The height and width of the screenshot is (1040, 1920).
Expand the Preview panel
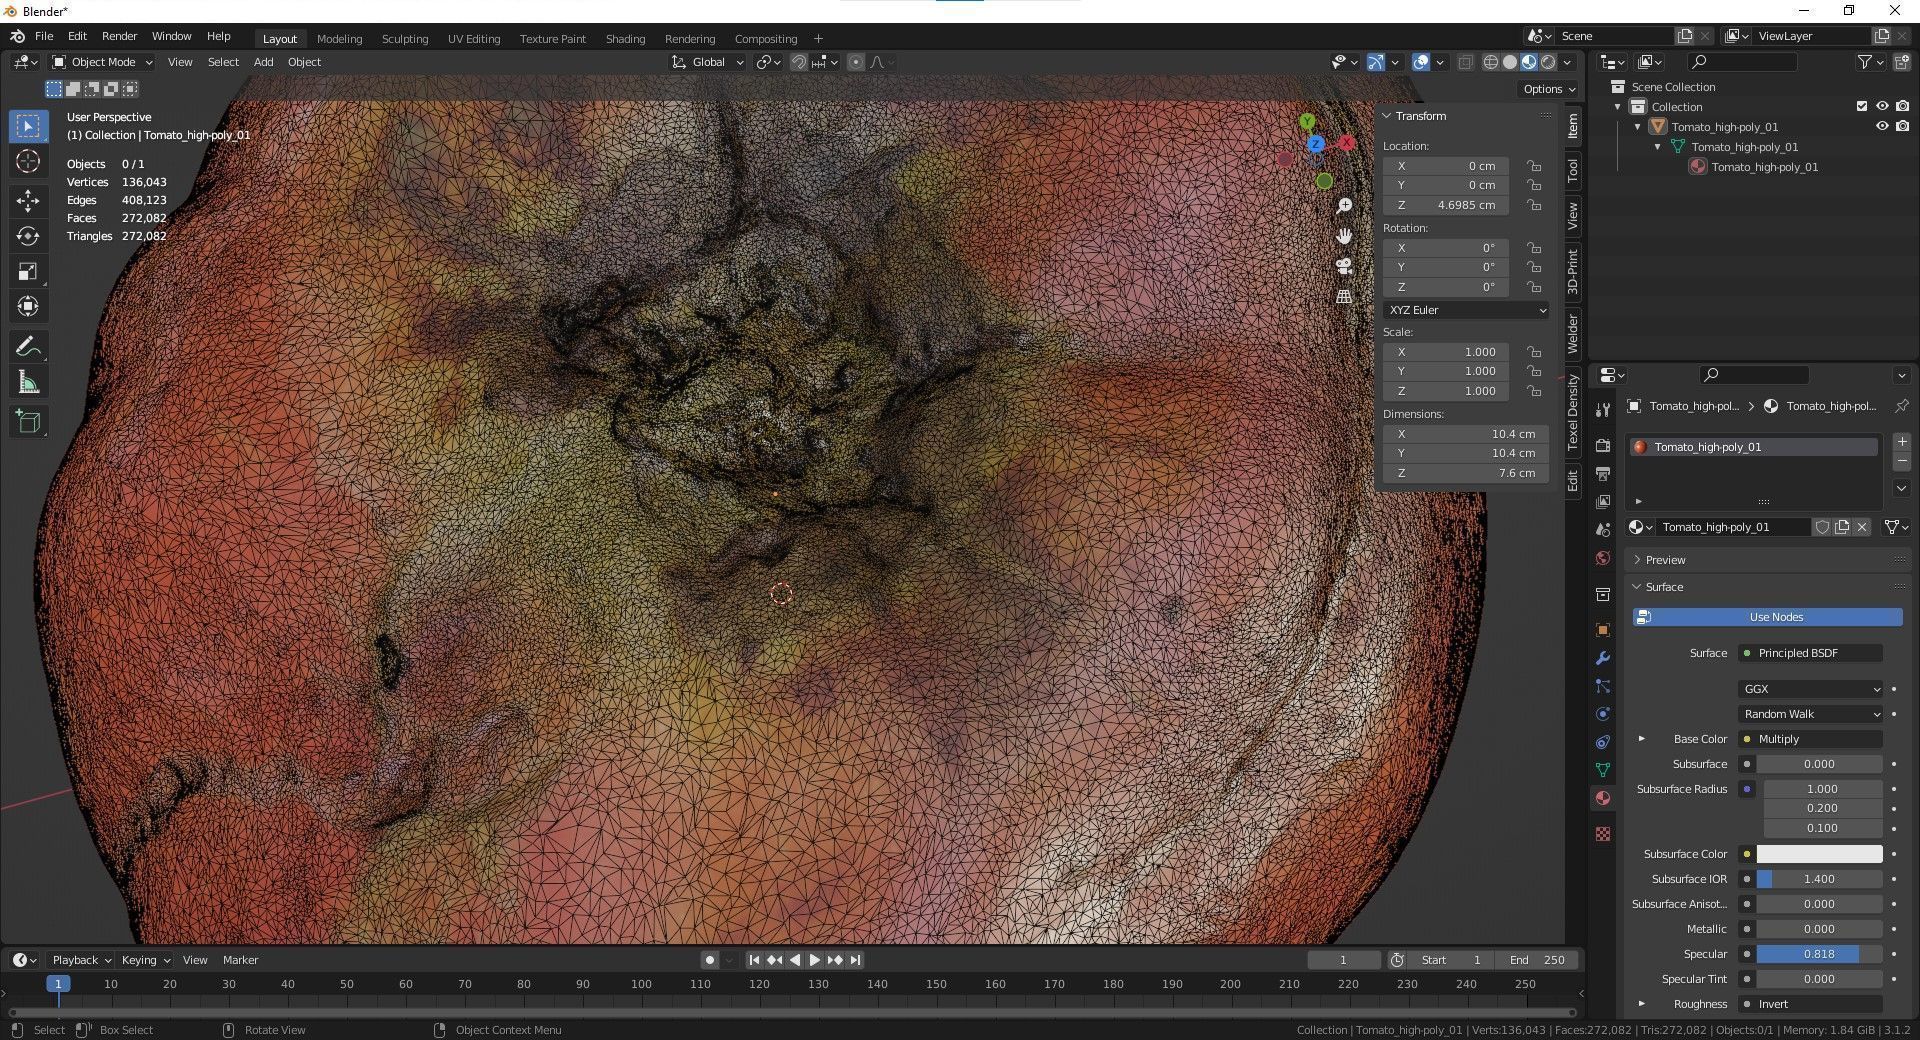click(1665, 560)
